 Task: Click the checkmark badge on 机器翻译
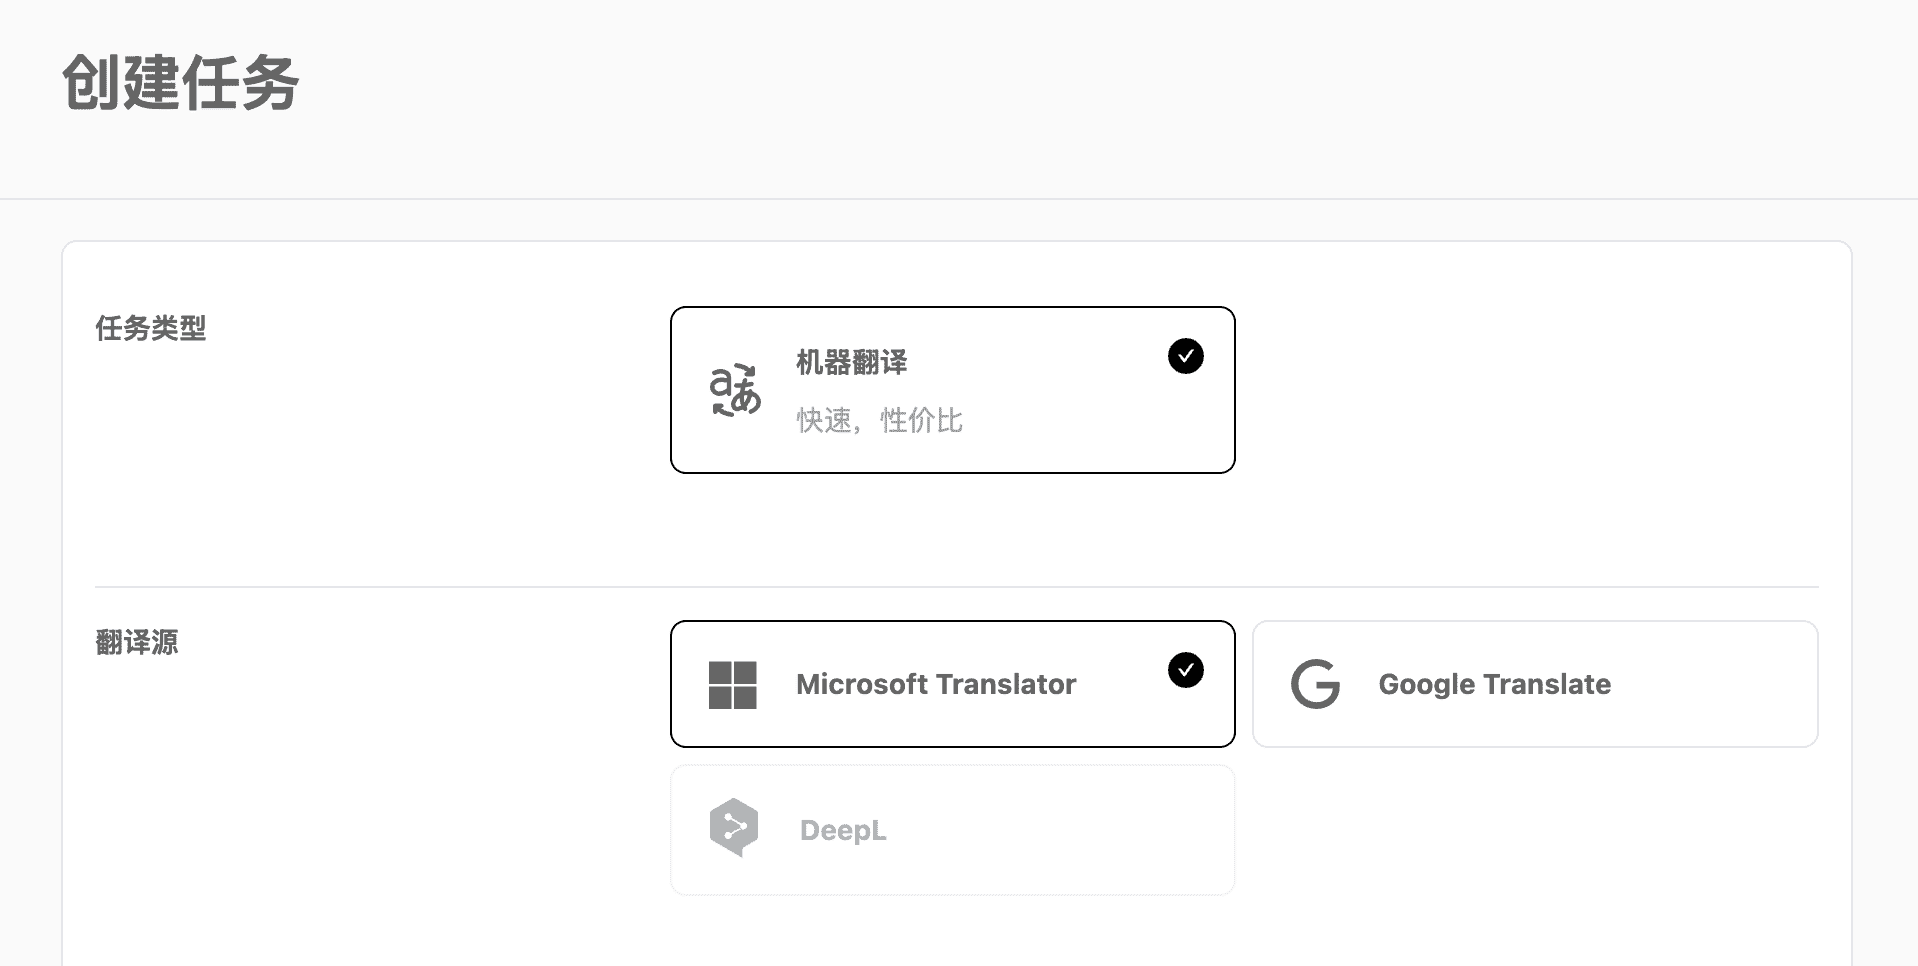click(x=1185, y=356)
